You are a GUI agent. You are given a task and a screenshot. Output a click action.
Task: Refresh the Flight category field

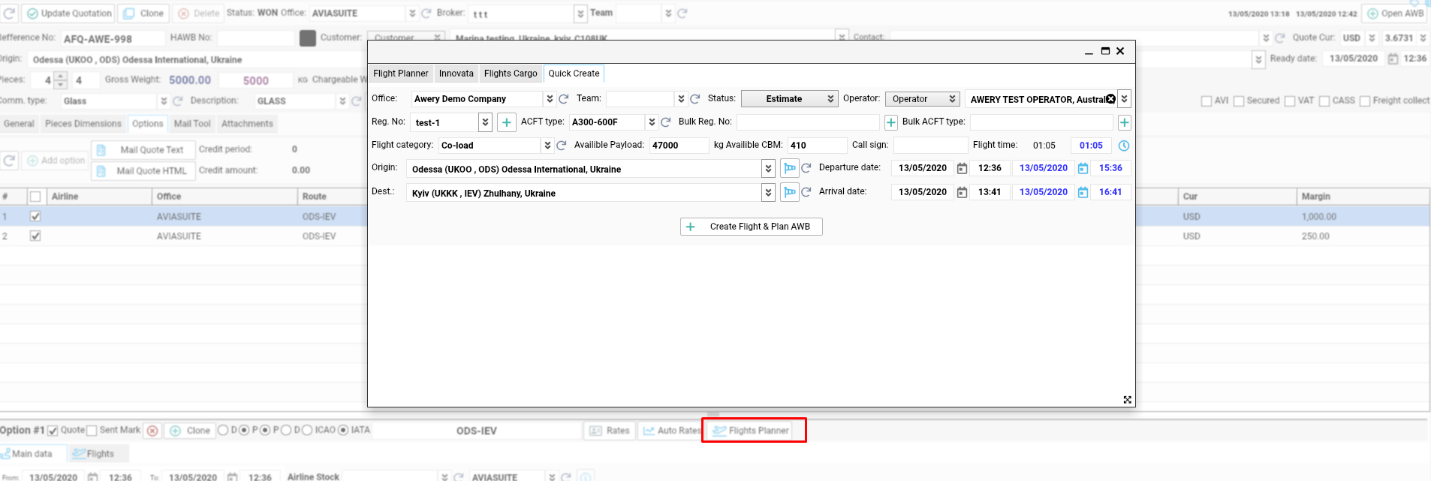561,145
